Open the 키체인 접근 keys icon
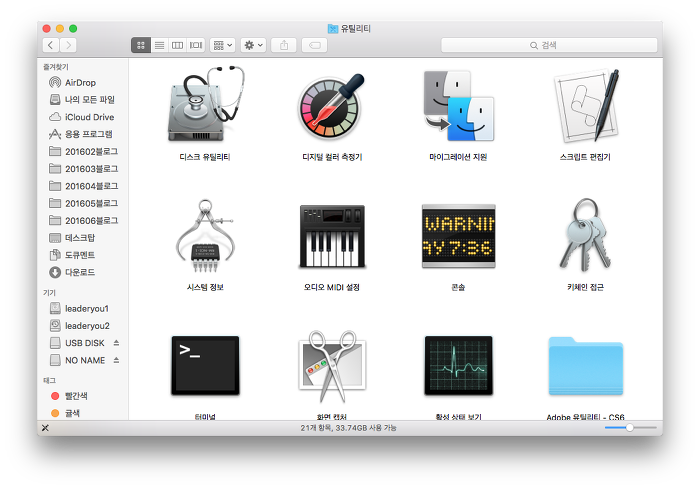Image resolution: width=700 pixels, height=489 pixels. click(x=585, y=235)
